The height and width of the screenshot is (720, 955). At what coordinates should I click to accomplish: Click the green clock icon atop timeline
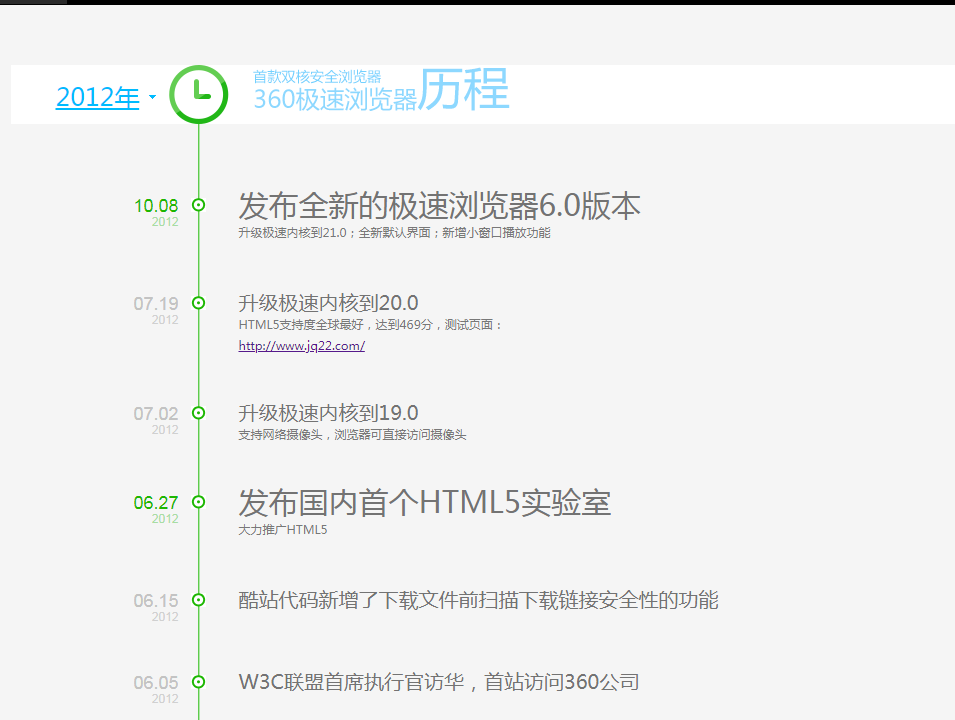pyautogui.click(x=199, y=94)
